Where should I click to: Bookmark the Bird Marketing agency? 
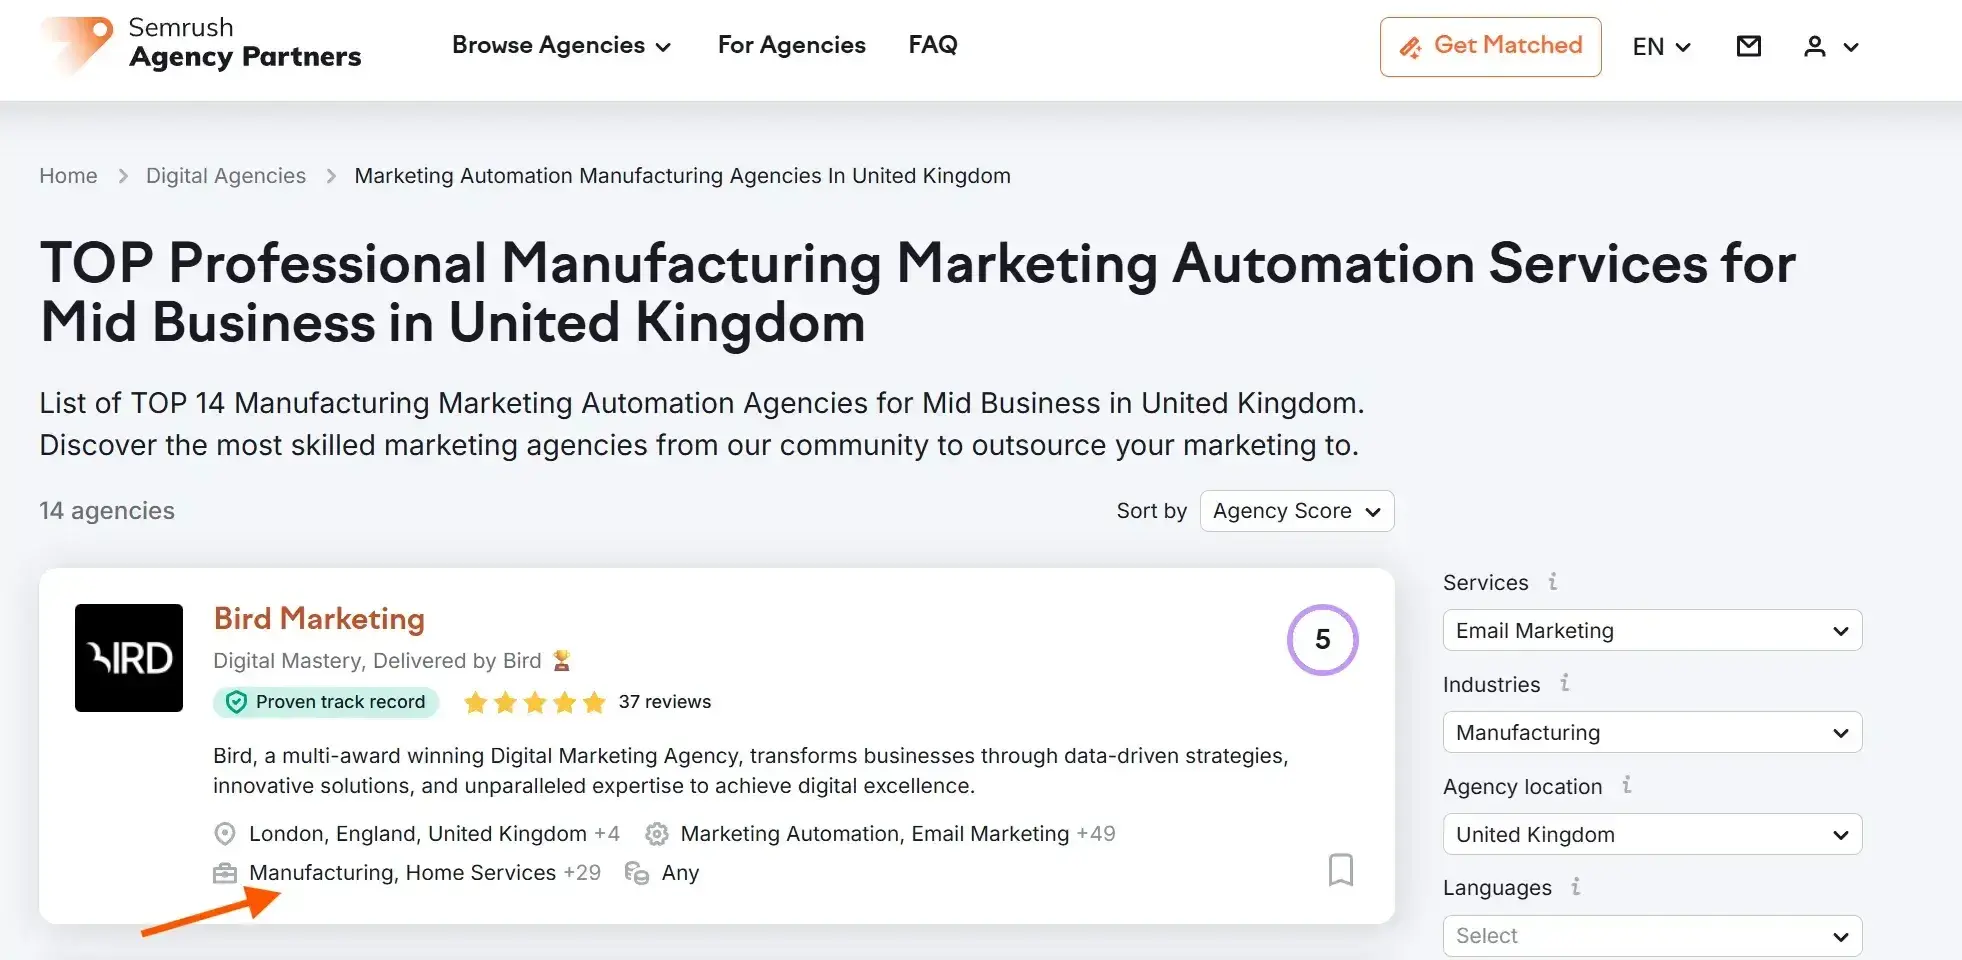pos(1341,870)
